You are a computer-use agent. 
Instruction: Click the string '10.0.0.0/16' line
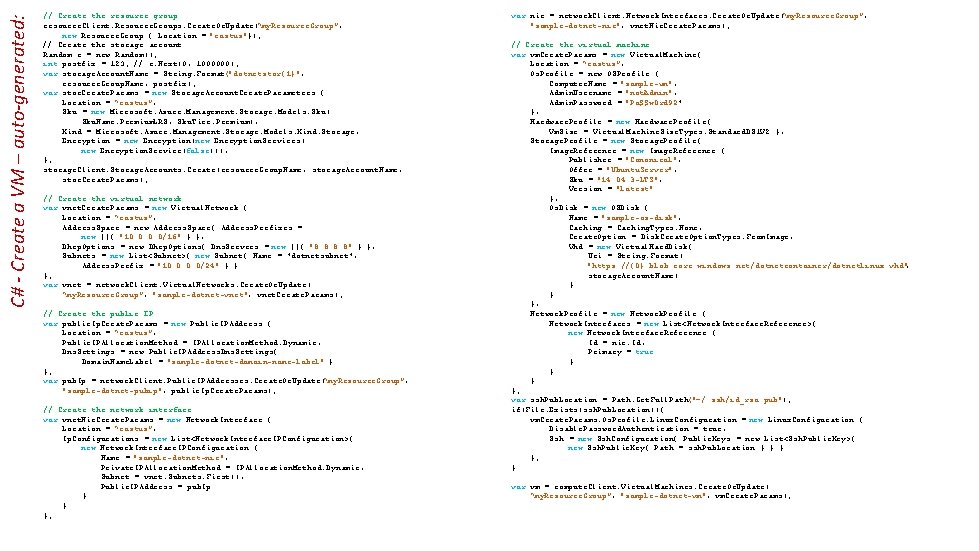(142, 237)
